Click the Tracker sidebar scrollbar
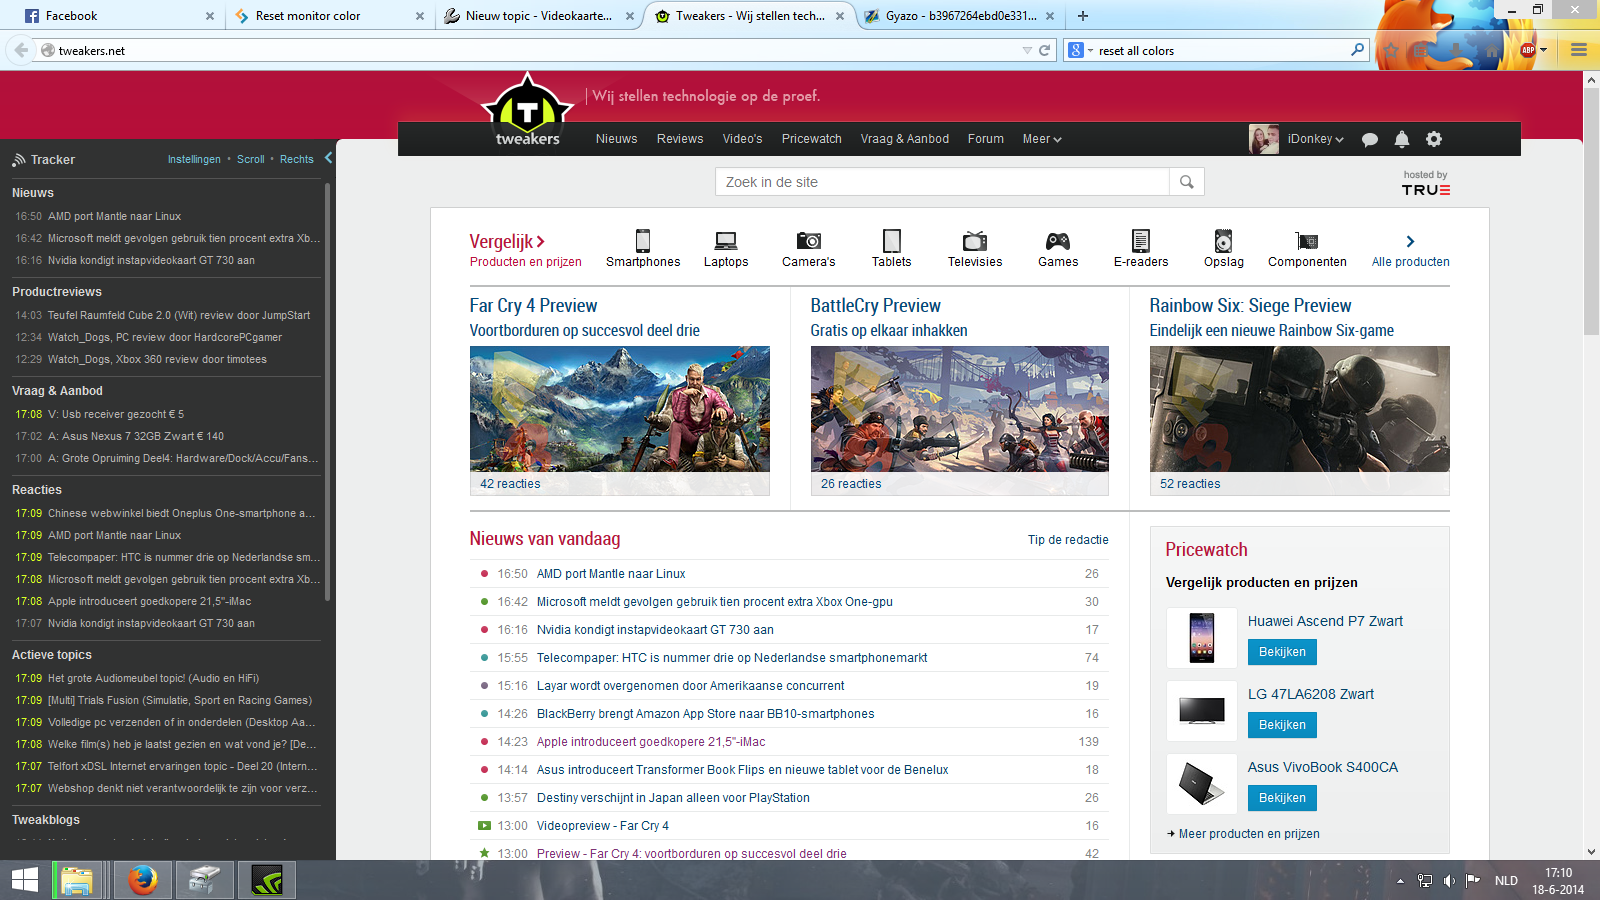 tap(327, 392)
